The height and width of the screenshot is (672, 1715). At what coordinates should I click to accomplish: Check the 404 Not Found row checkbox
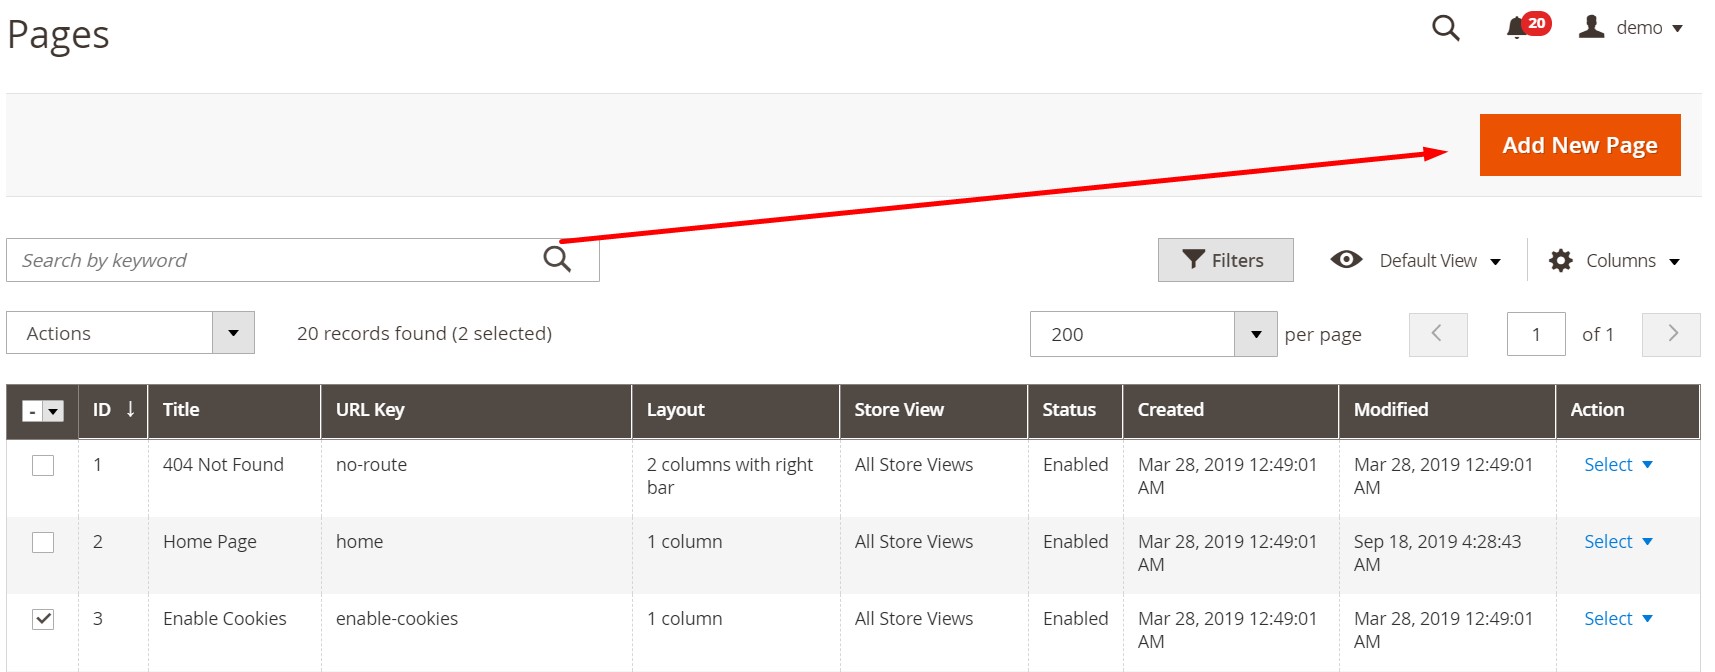(x=43, y=465)
